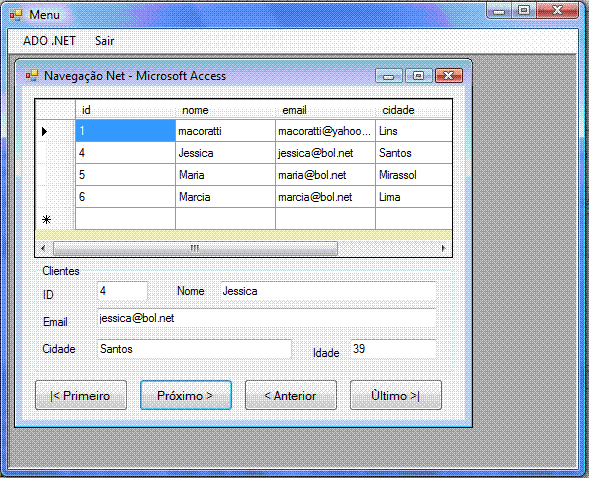Click the Cidade field containing Santos
Screen dimensions: 589x478
click(194, 349)
